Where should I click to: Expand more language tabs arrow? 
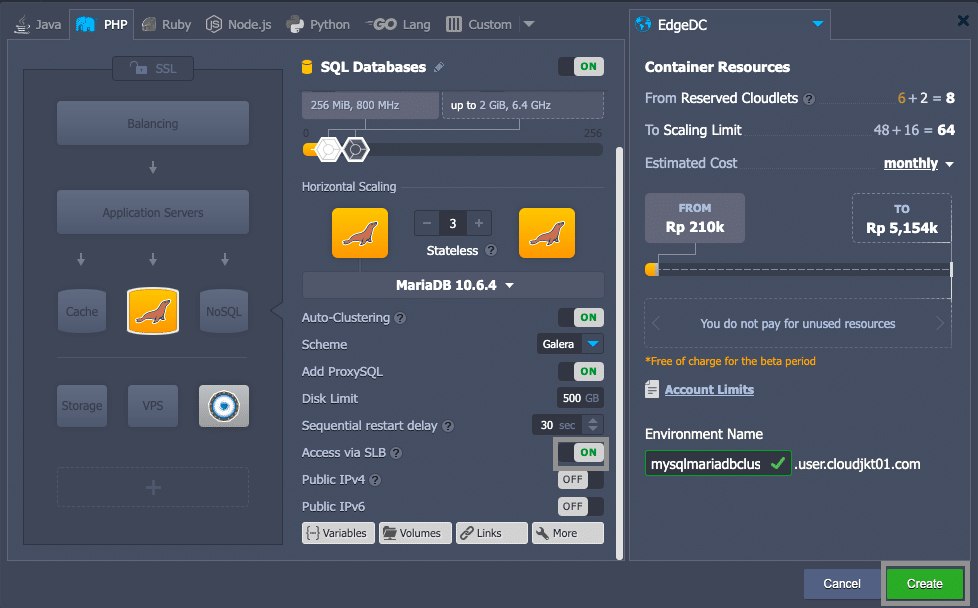(x=529, y=24)
